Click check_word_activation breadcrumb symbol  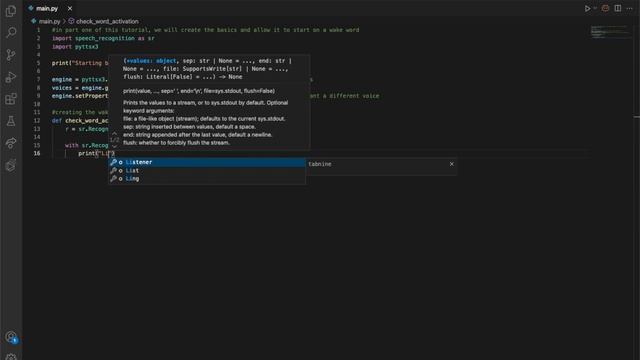pos(107,21)
